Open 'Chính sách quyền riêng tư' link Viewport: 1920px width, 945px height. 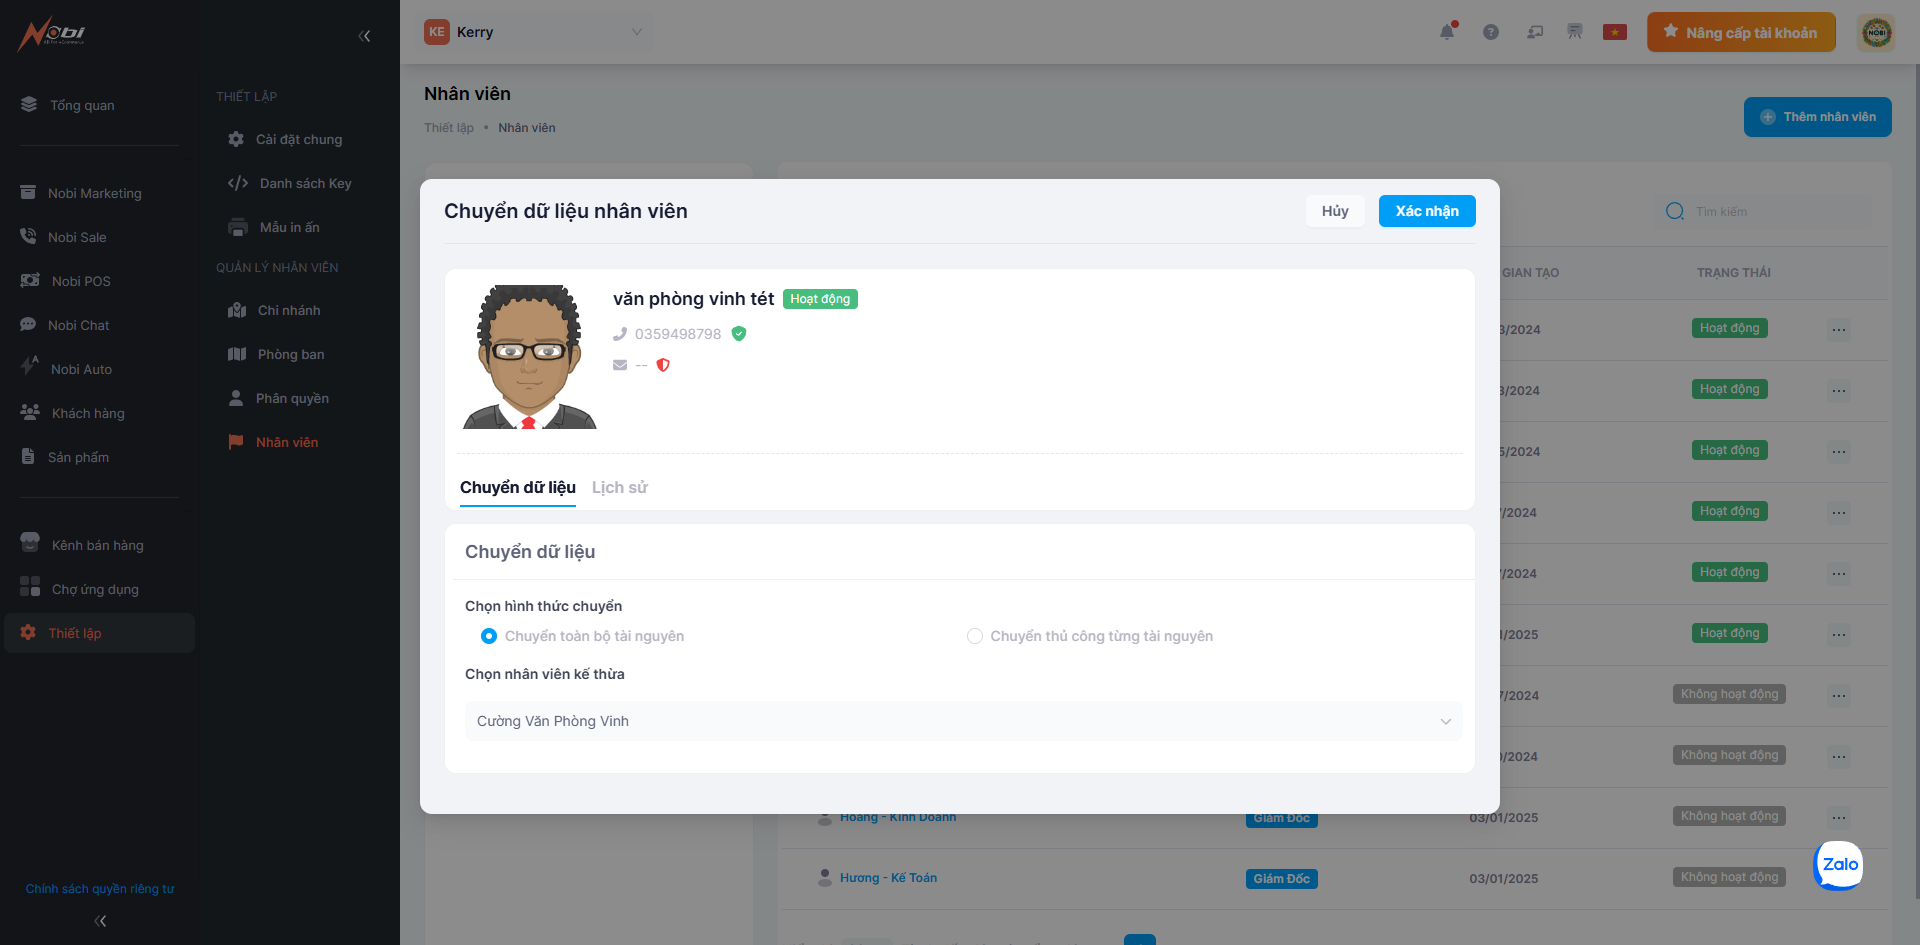(100, 889)
